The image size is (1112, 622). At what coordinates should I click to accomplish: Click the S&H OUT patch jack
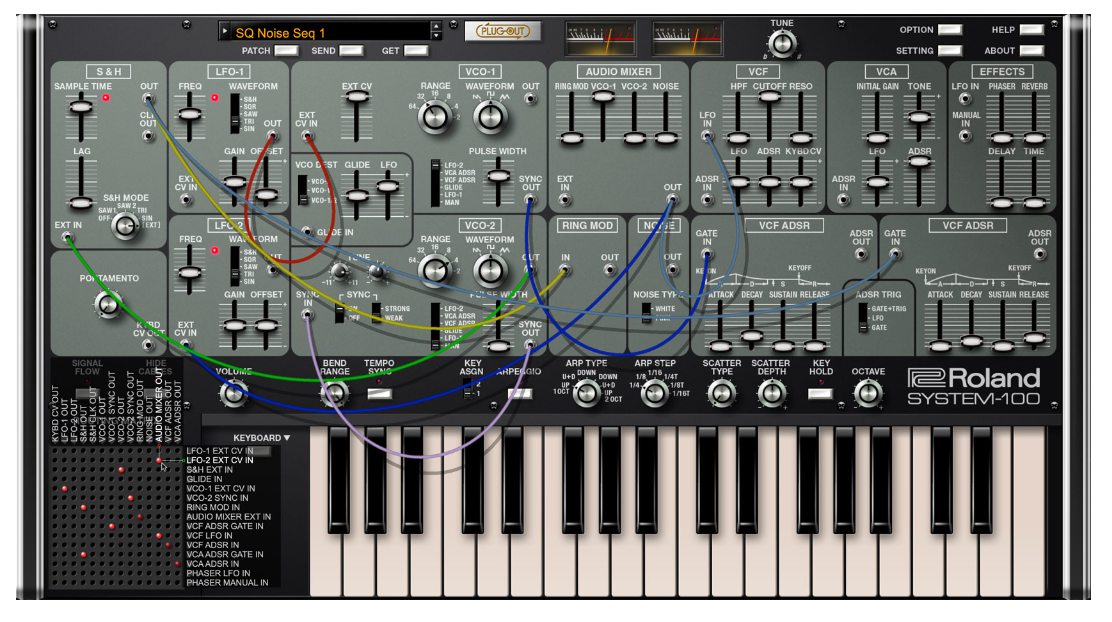point(148,99)
